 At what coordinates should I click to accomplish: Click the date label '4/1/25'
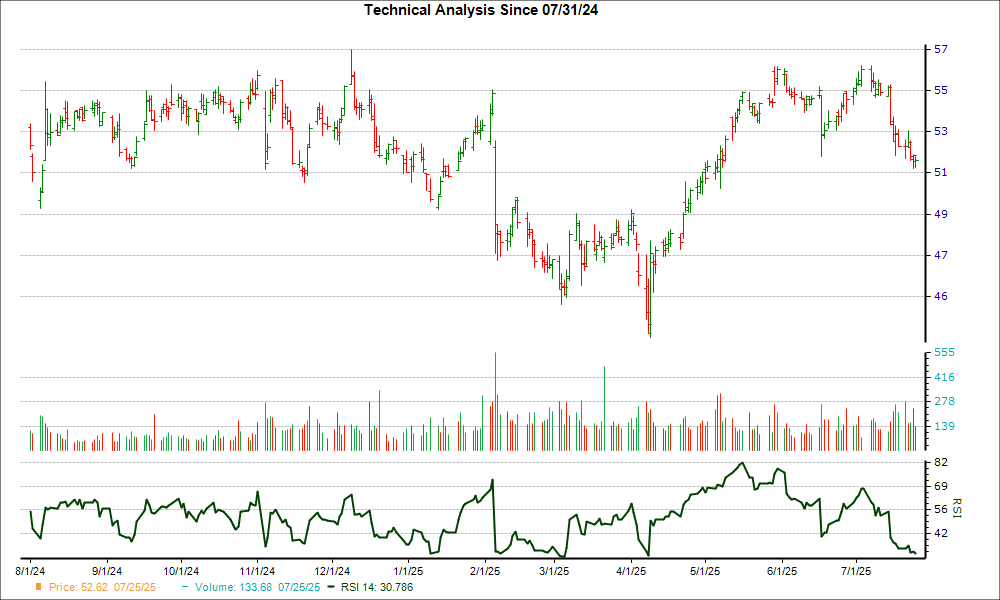631,571
